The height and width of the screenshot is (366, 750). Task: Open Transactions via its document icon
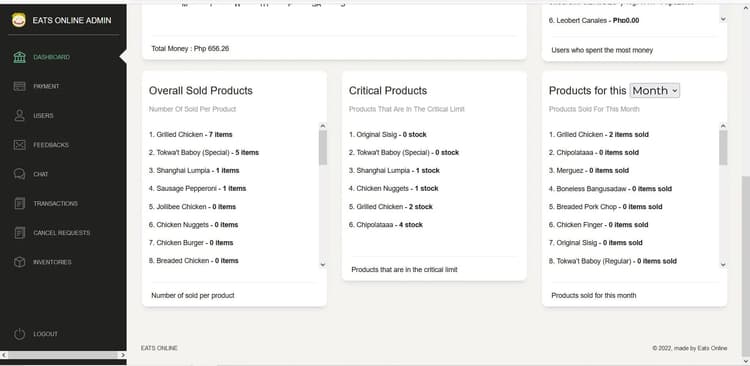tap(19, 203)
